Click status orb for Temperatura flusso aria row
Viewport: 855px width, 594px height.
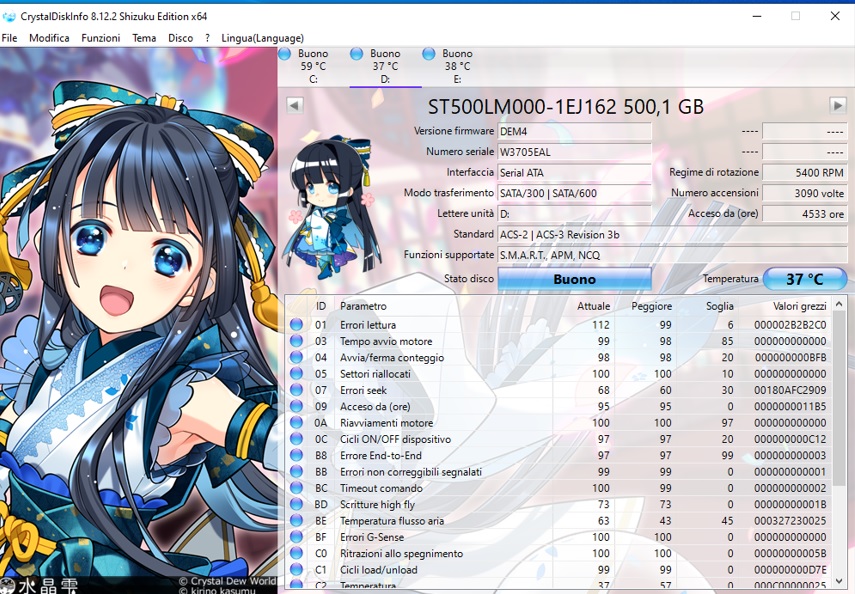(296, 520)
